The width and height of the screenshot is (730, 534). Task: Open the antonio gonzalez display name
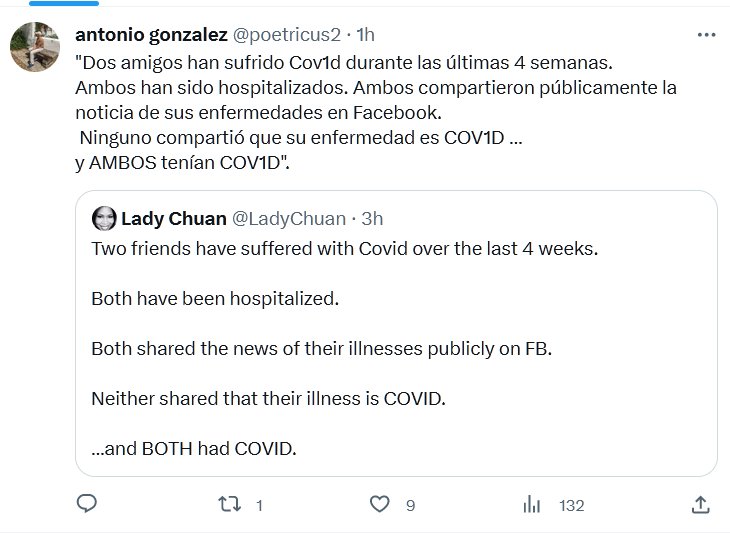pyautogui.click(x=150, y=36)
